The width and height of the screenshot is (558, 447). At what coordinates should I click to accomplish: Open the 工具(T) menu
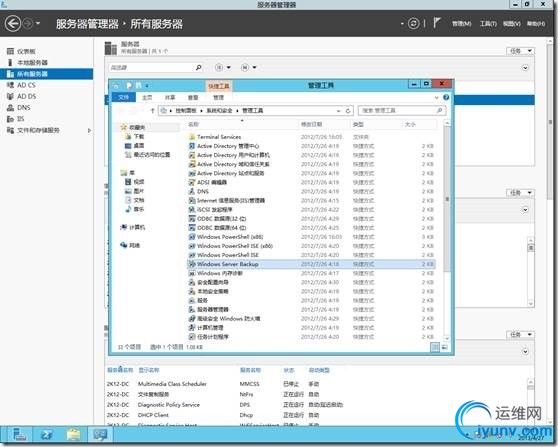point(488,24)
